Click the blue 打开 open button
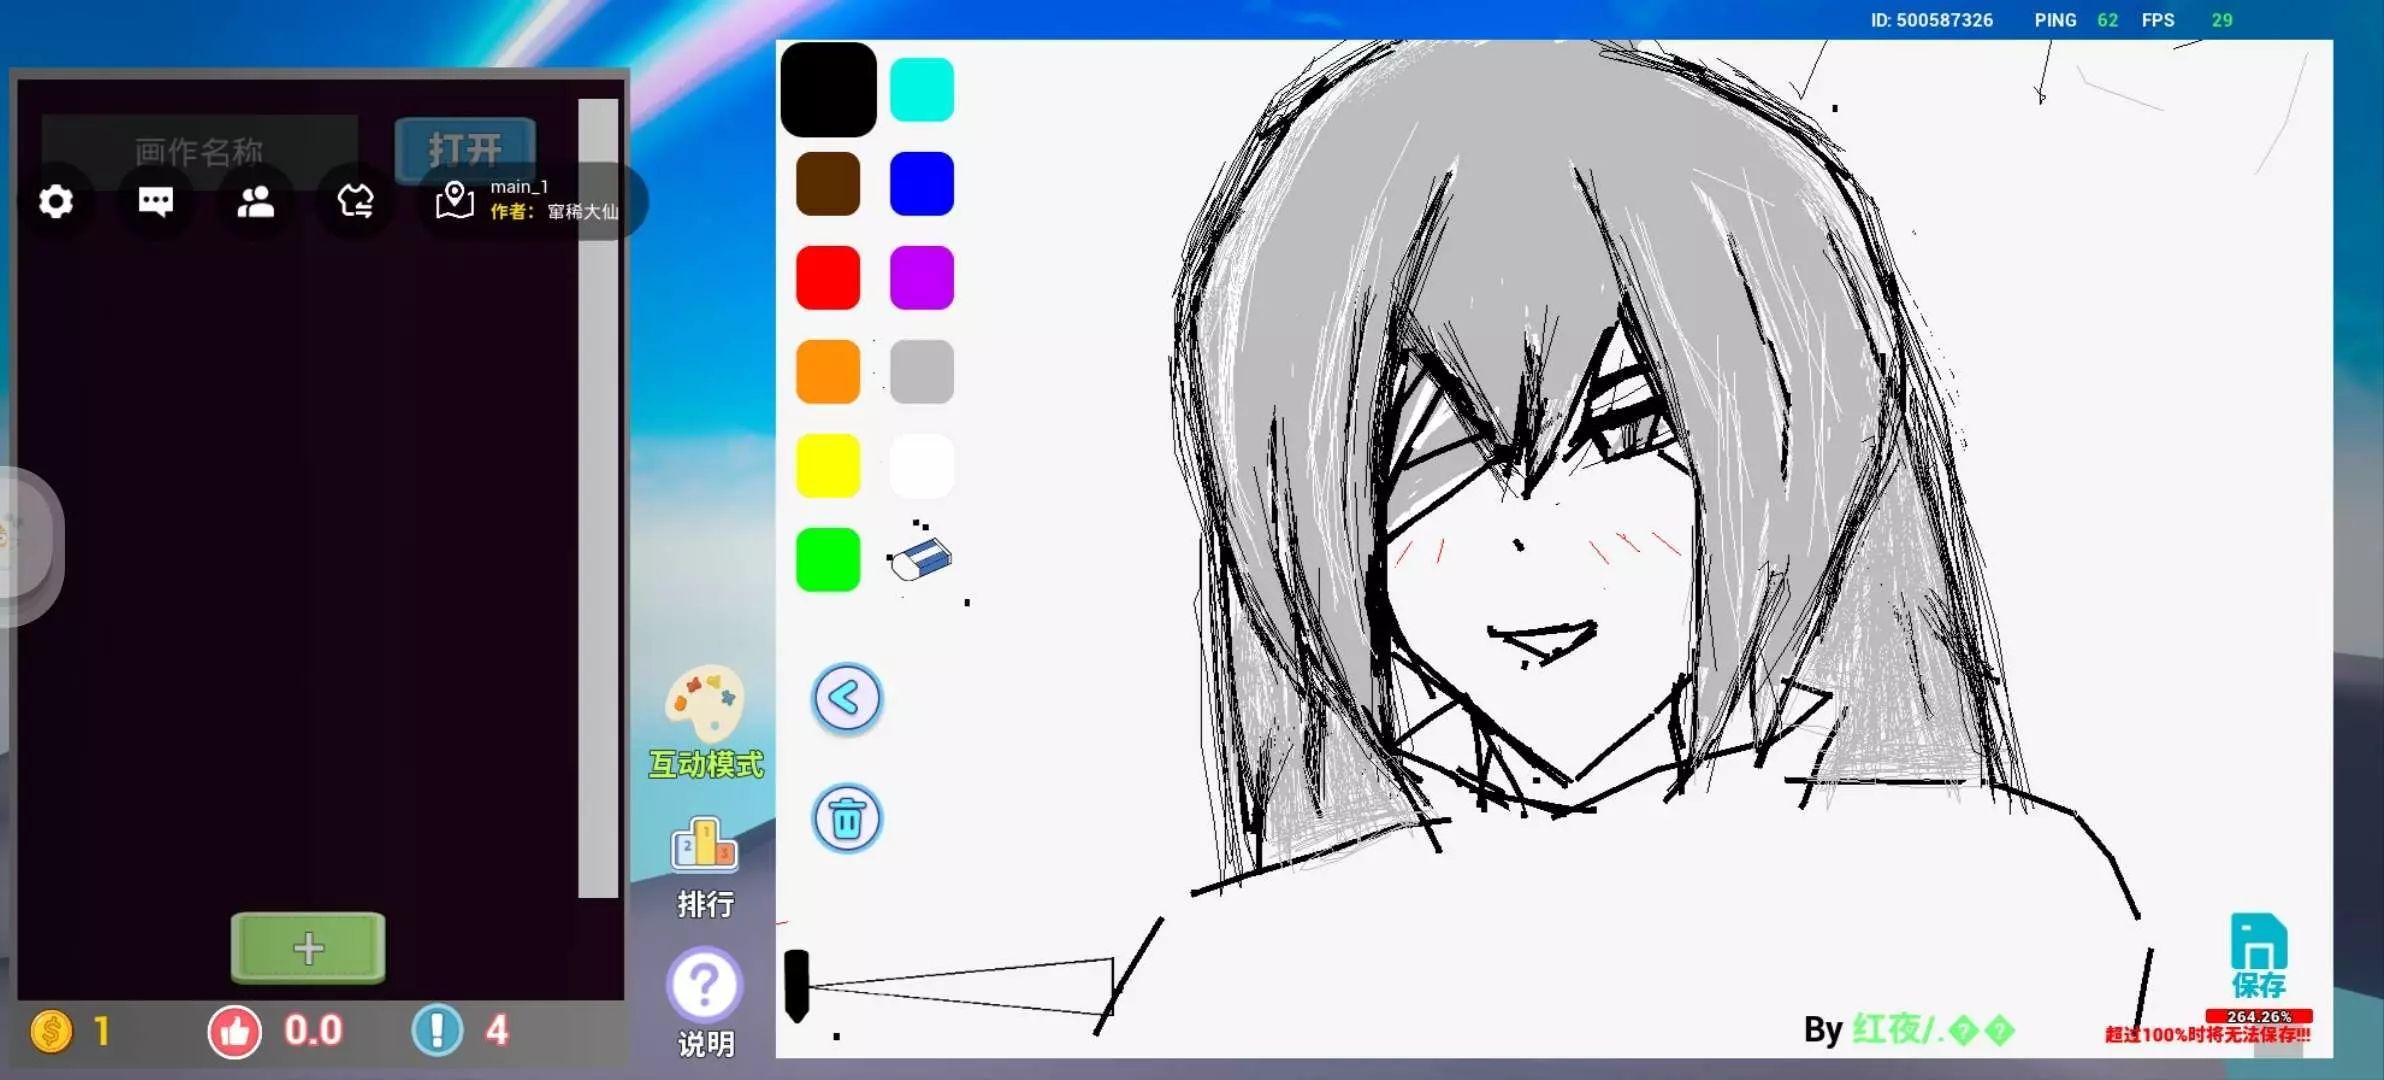 [x=465, y=148]
